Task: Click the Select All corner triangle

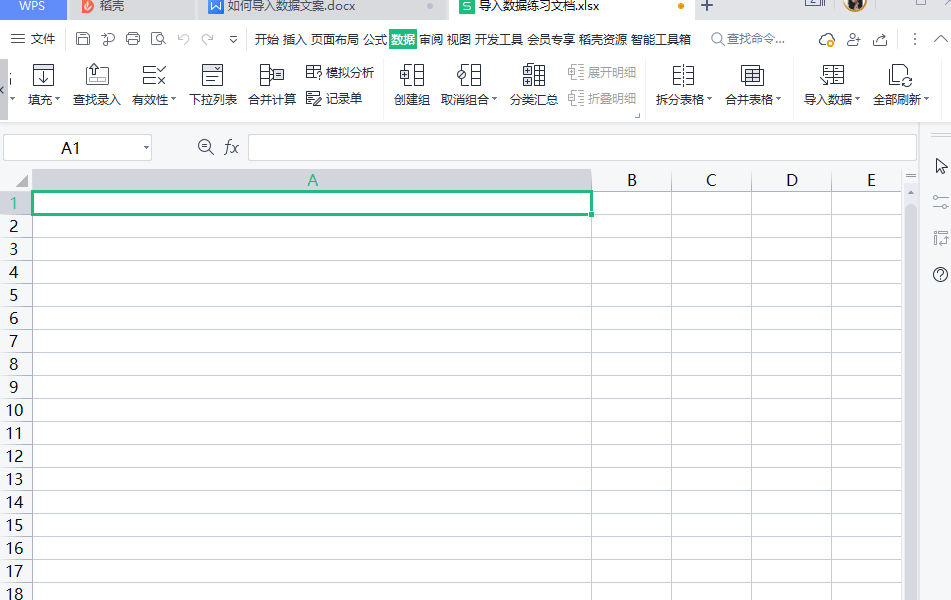Action: pos(22,181)
